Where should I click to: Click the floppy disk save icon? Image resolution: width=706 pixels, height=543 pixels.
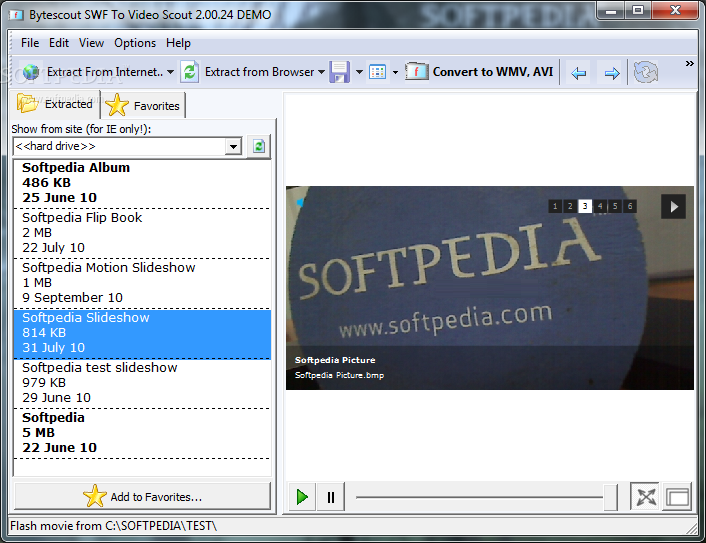[339, 72]
